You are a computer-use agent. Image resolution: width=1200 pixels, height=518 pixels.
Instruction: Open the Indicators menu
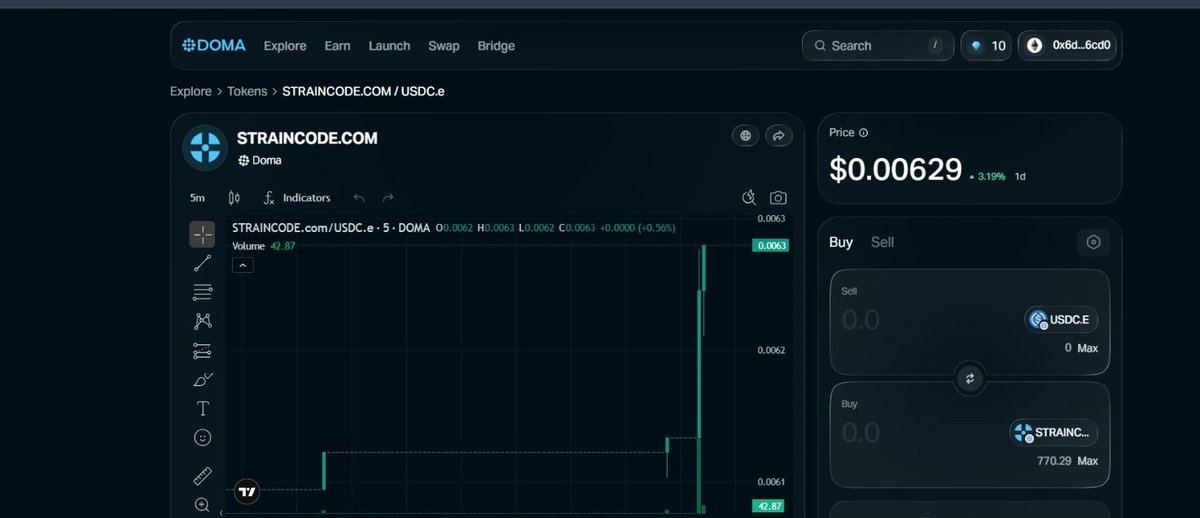coord(297,198)
